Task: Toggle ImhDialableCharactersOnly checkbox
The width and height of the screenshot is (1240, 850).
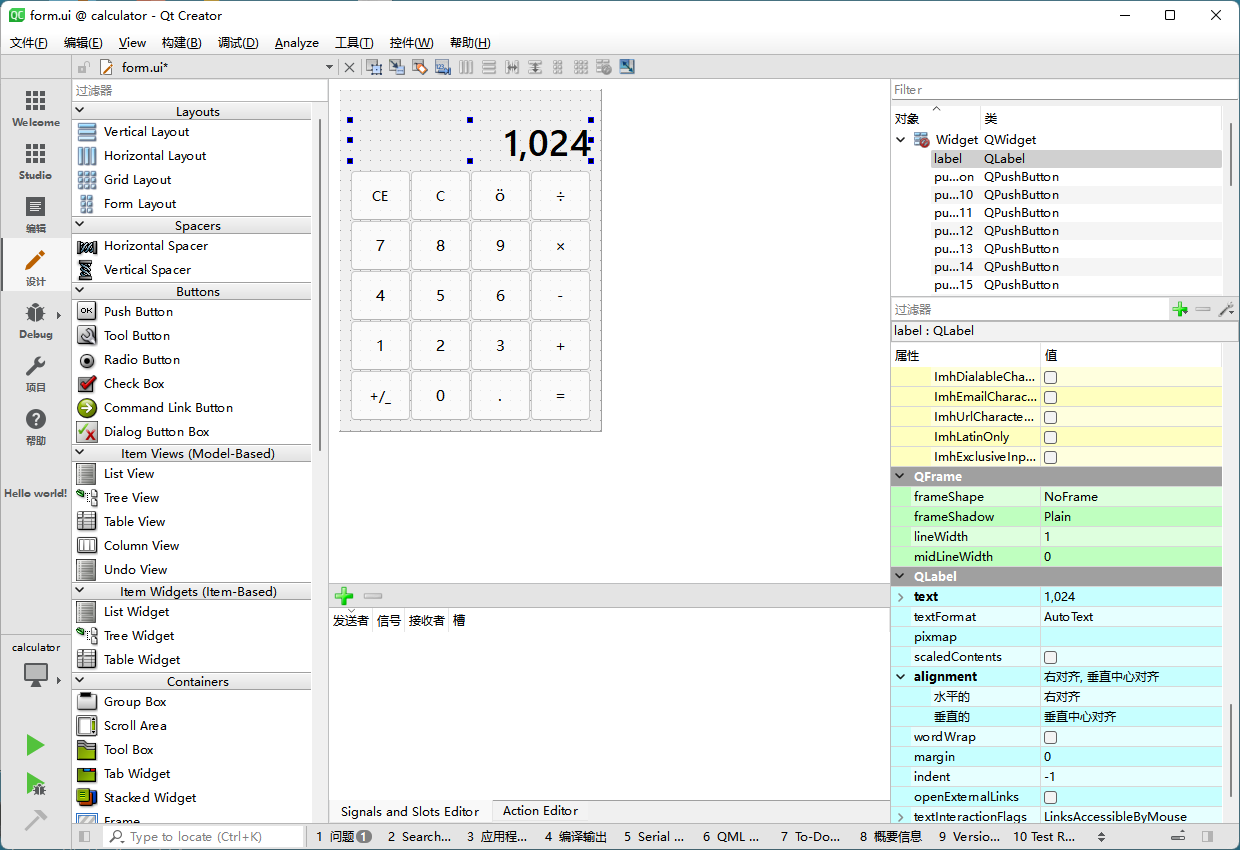Action: 1051,377
